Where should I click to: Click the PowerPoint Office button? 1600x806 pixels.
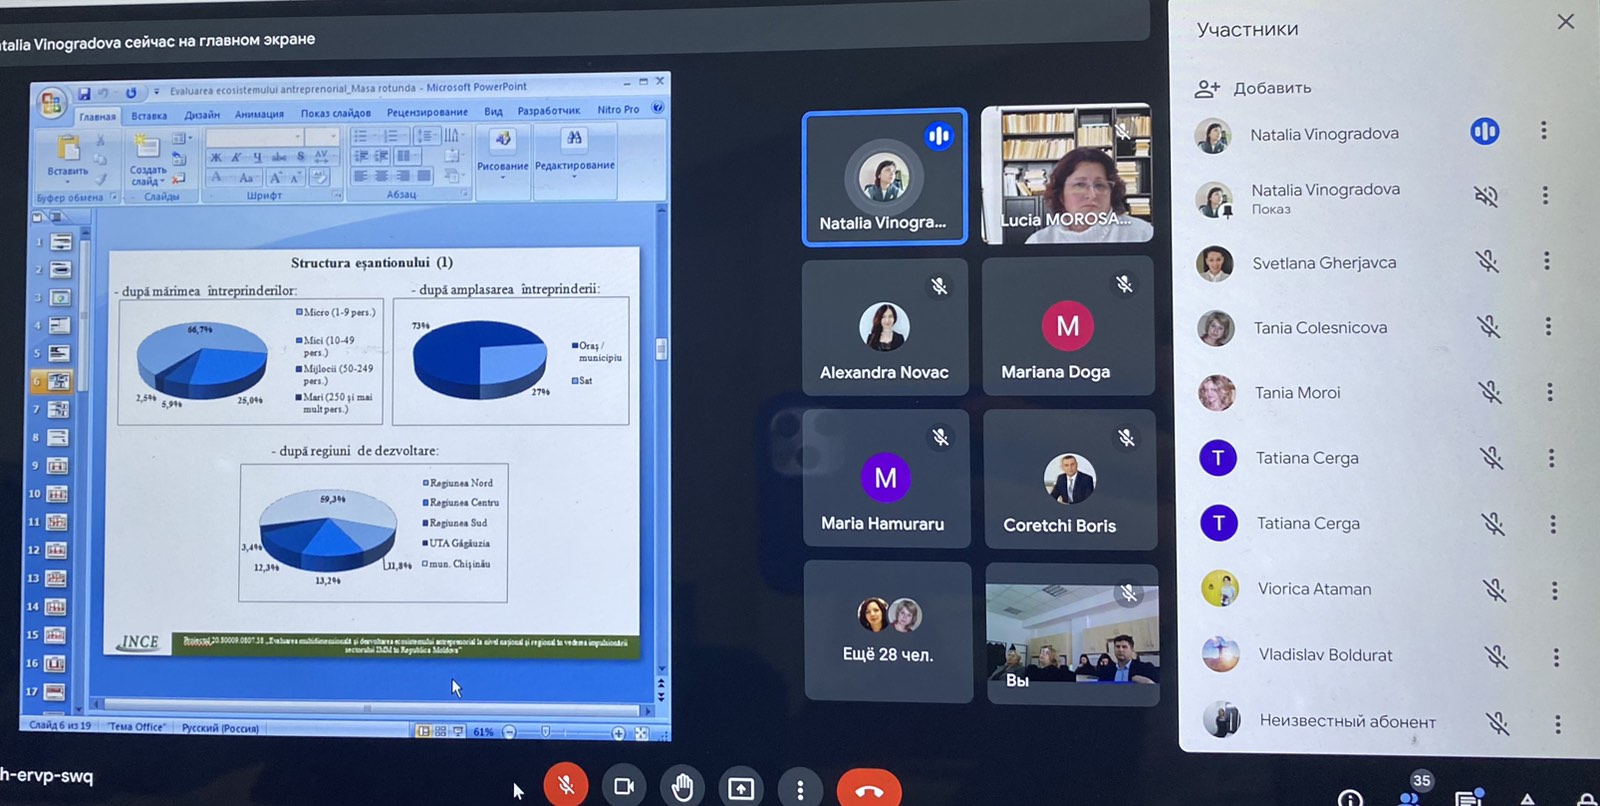50,102
